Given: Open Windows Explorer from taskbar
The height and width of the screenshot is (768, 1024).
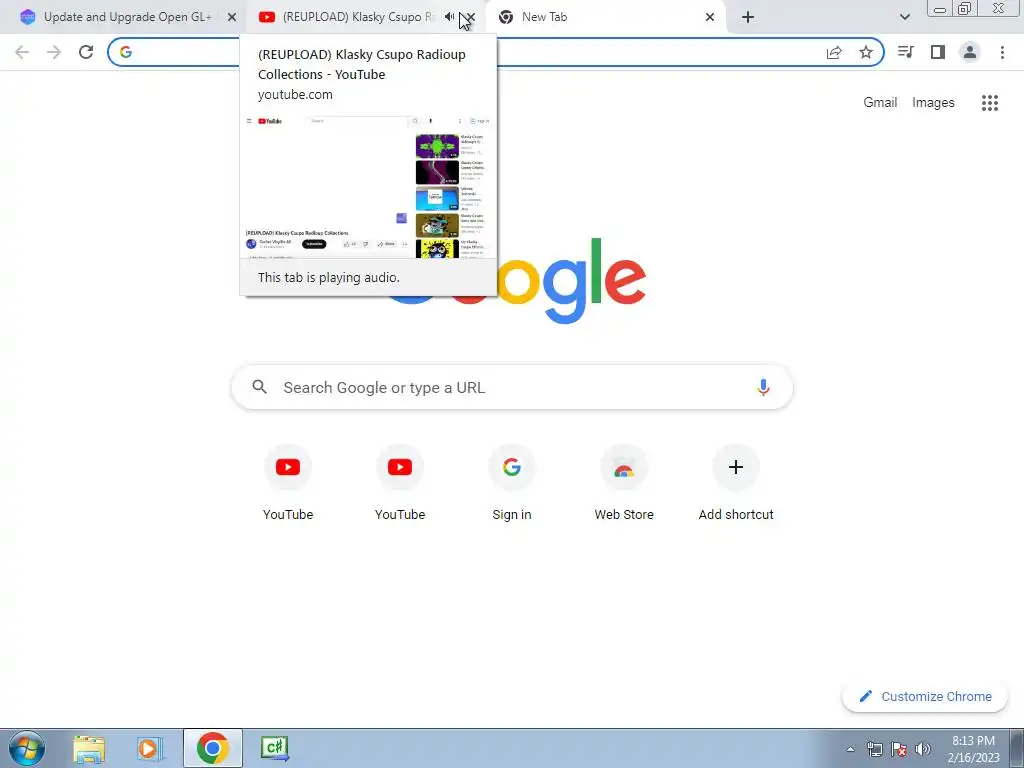Looking at the screenshot, I should point(89,749).
